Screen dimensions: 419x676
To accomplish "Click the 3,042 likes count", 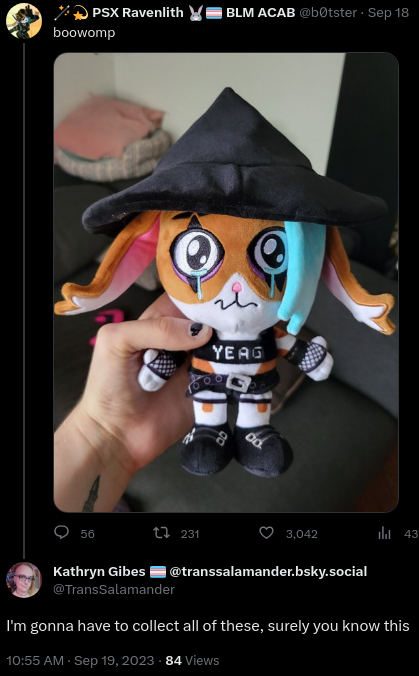I will (302, 534).
